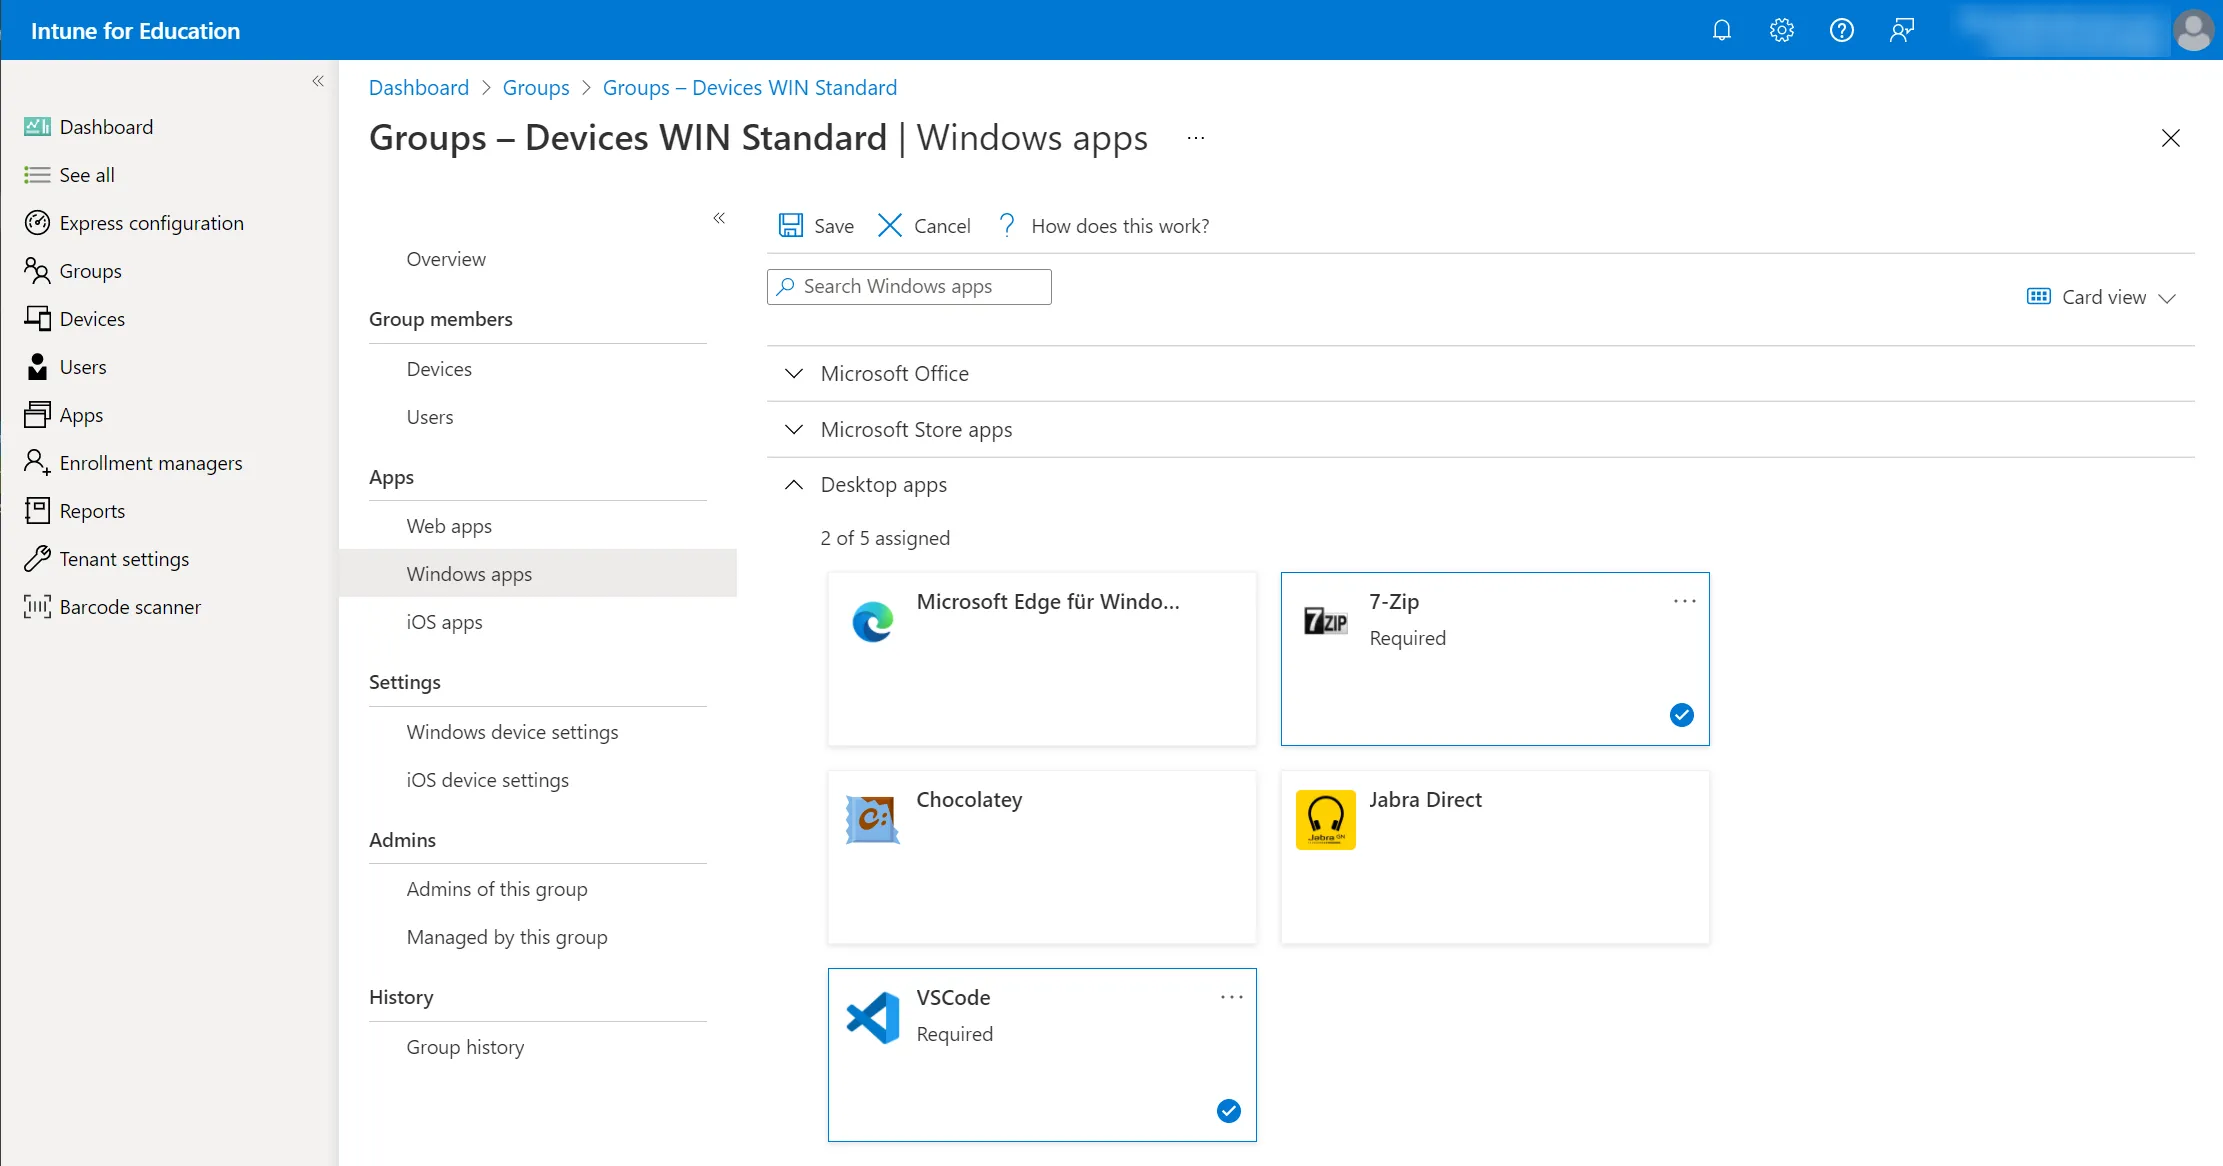
Task: Click the 7-Zip app icon
Action: click(x=1325, y=622)
